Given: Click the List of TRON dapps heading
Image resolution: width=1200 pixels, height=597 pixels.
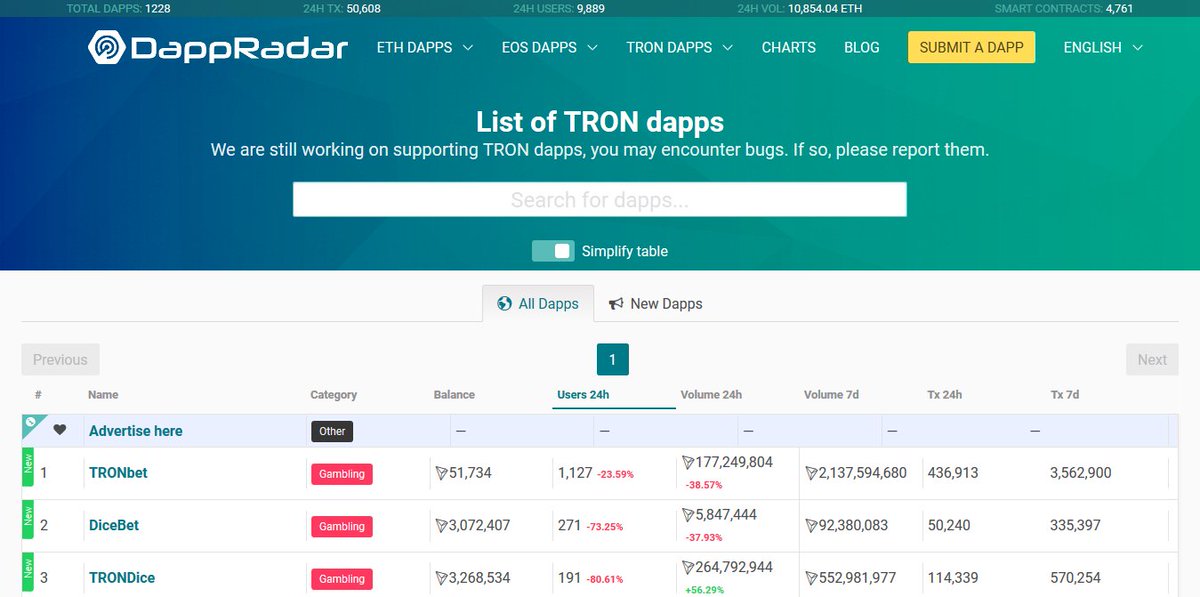Looking at the screenshot, I should tap(600, 123).
